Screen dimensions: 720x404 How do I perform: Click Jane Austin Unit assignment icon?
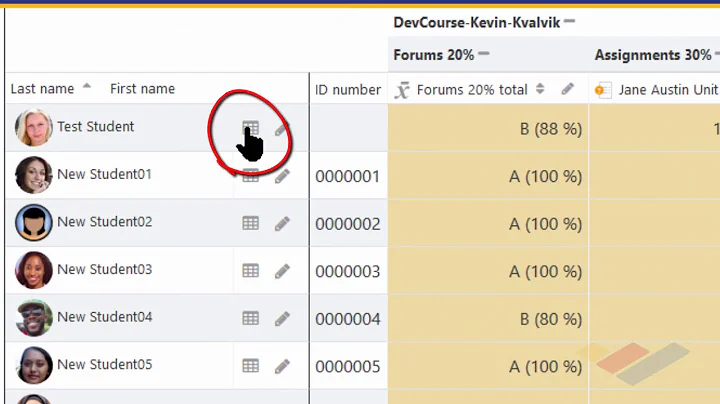pyautogui.click(x=603, y=90)
